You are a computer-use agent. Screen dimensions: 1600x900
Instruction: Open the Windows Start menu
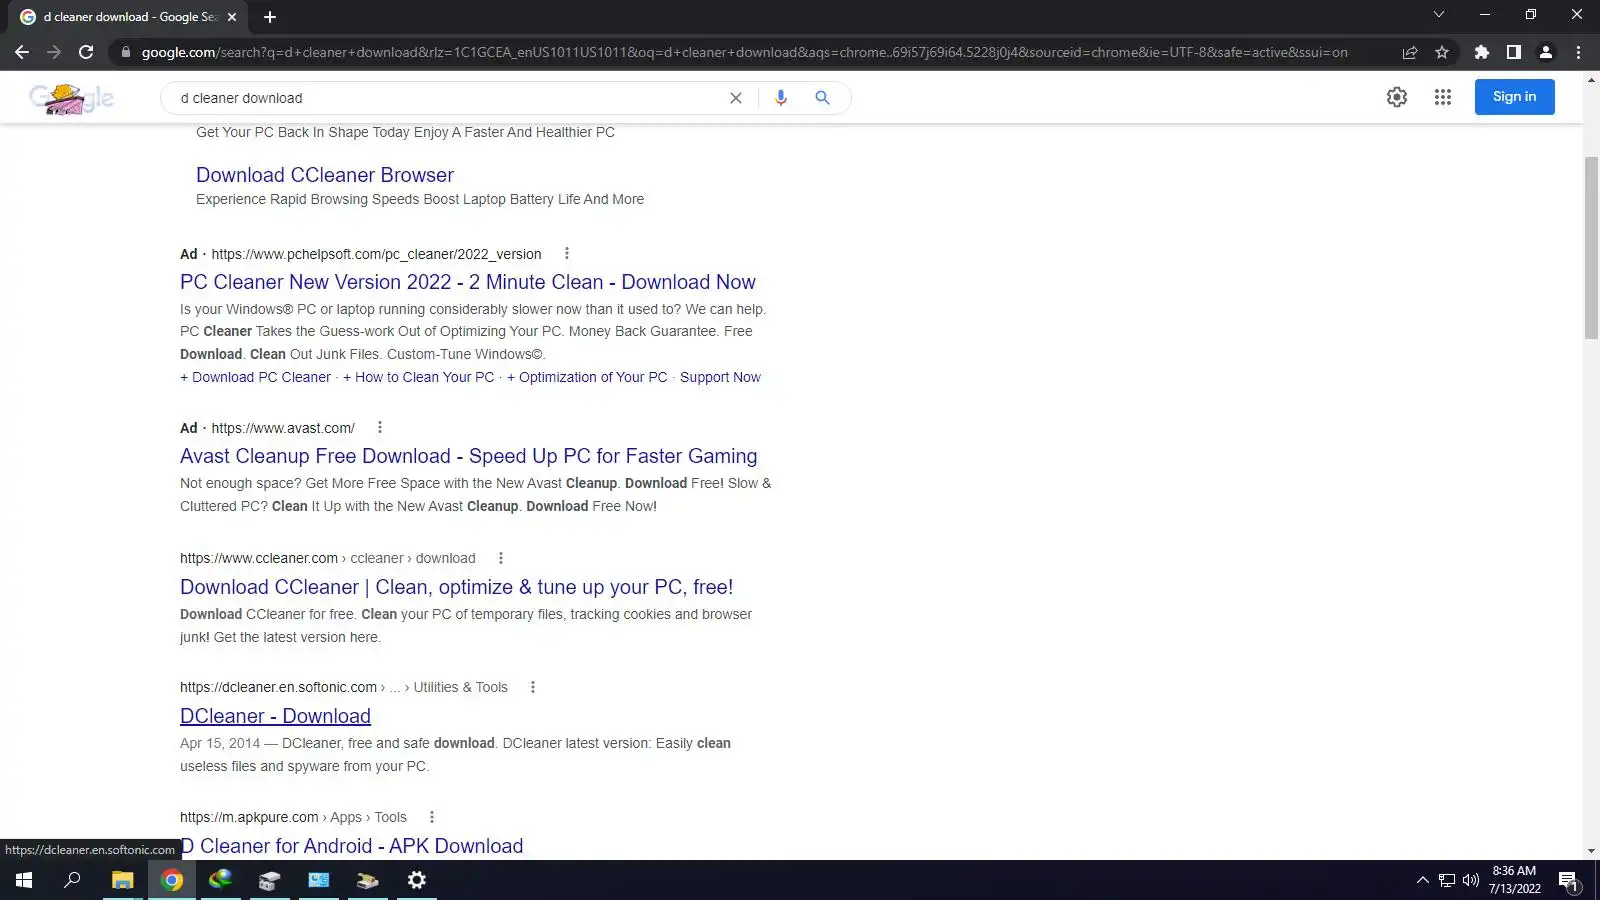tap(24, 880)
